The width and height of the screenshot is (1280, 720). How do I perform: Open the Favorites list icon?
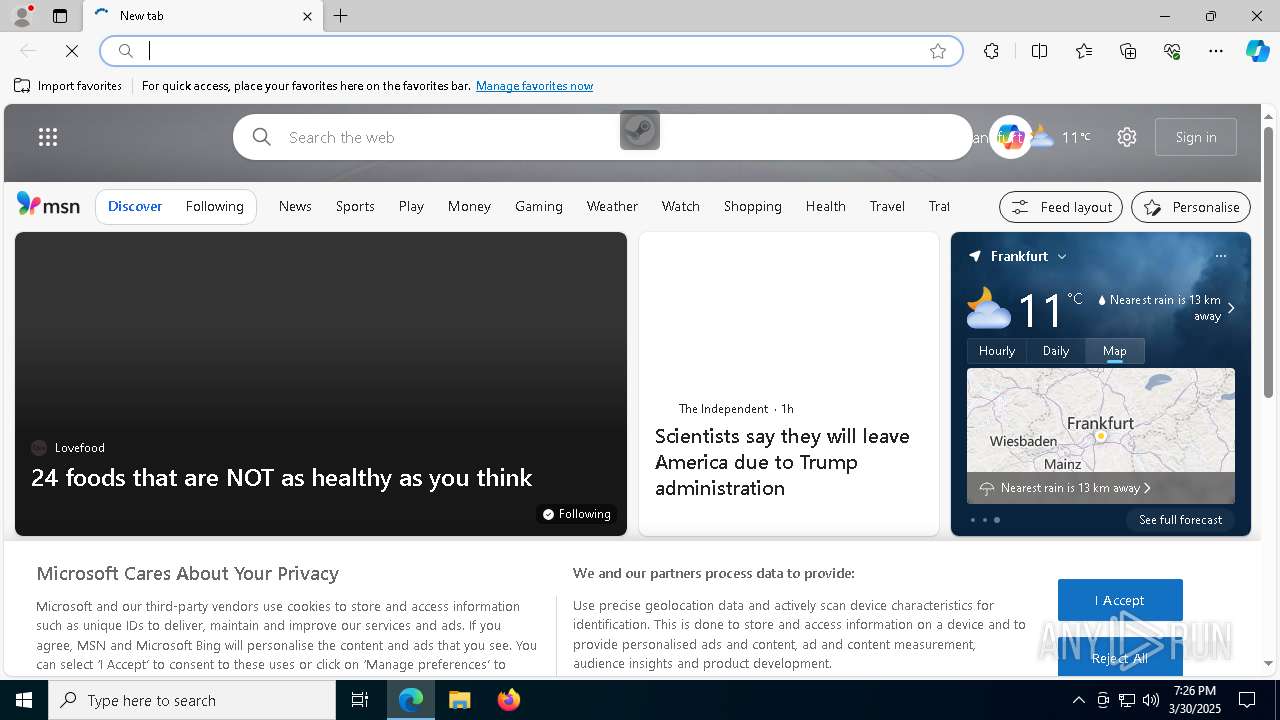coord(1084,51)
